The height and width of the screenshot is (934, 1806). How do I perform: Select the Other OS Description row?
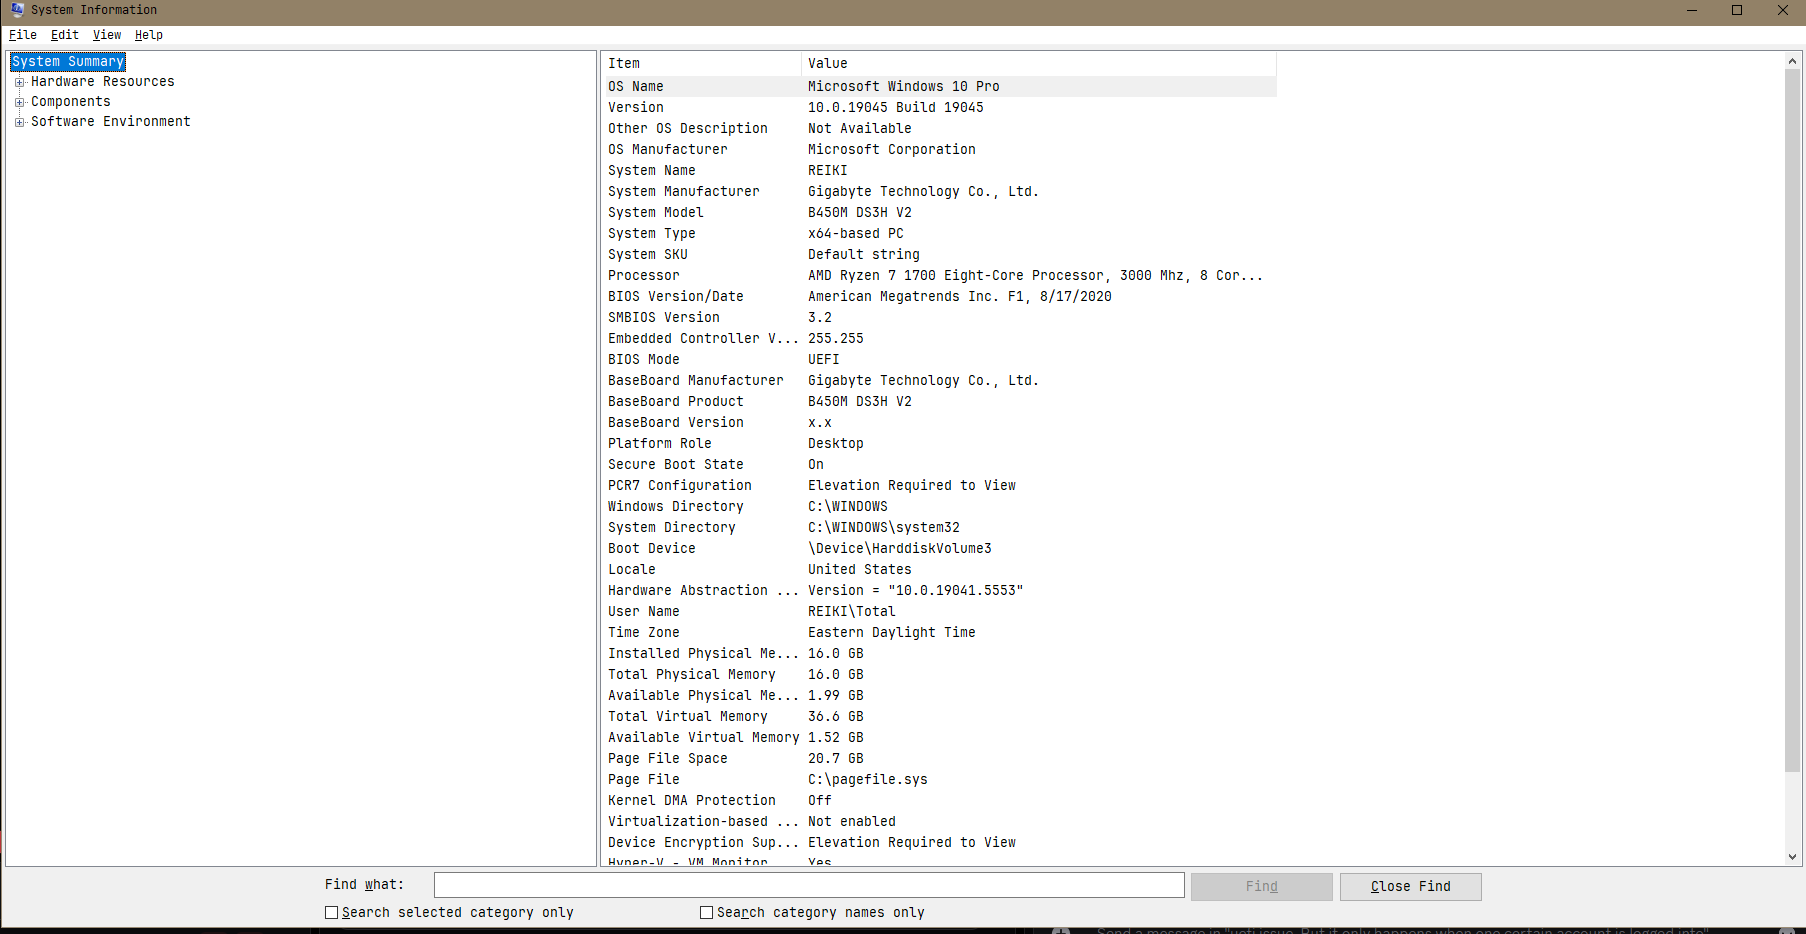coord(939,129)
